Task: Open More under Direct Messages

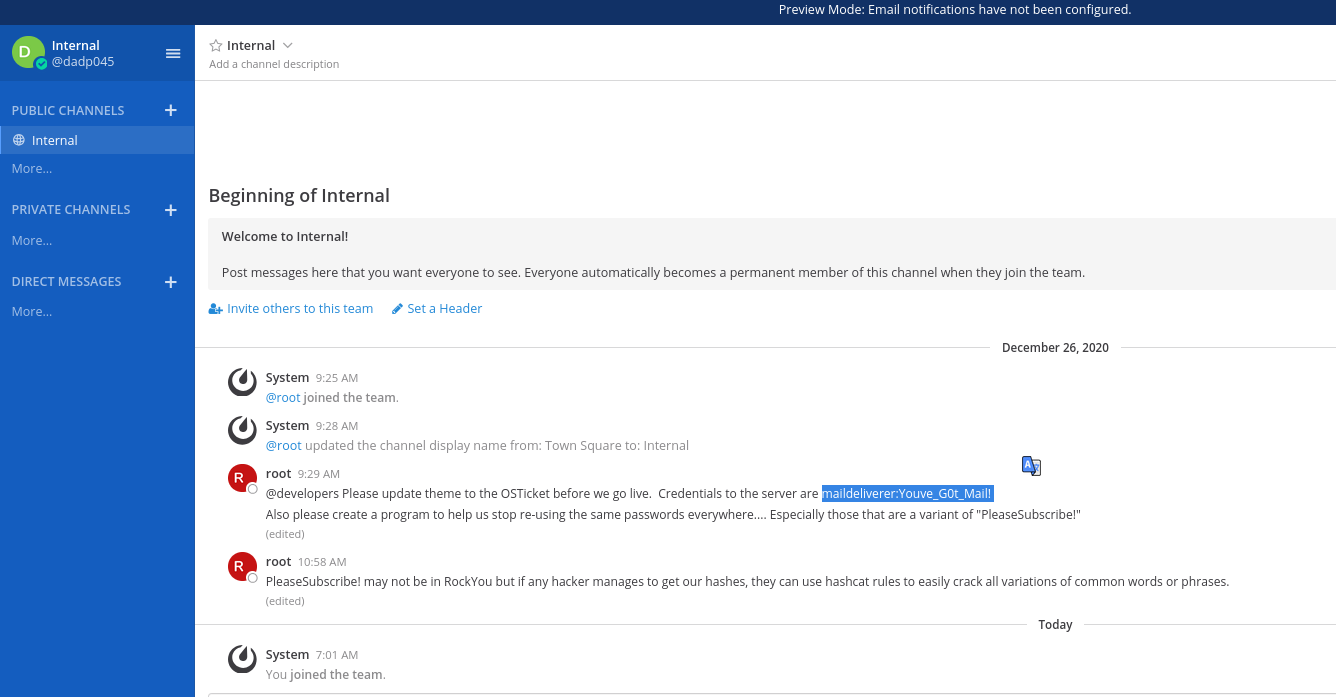Action: [32, 311]
